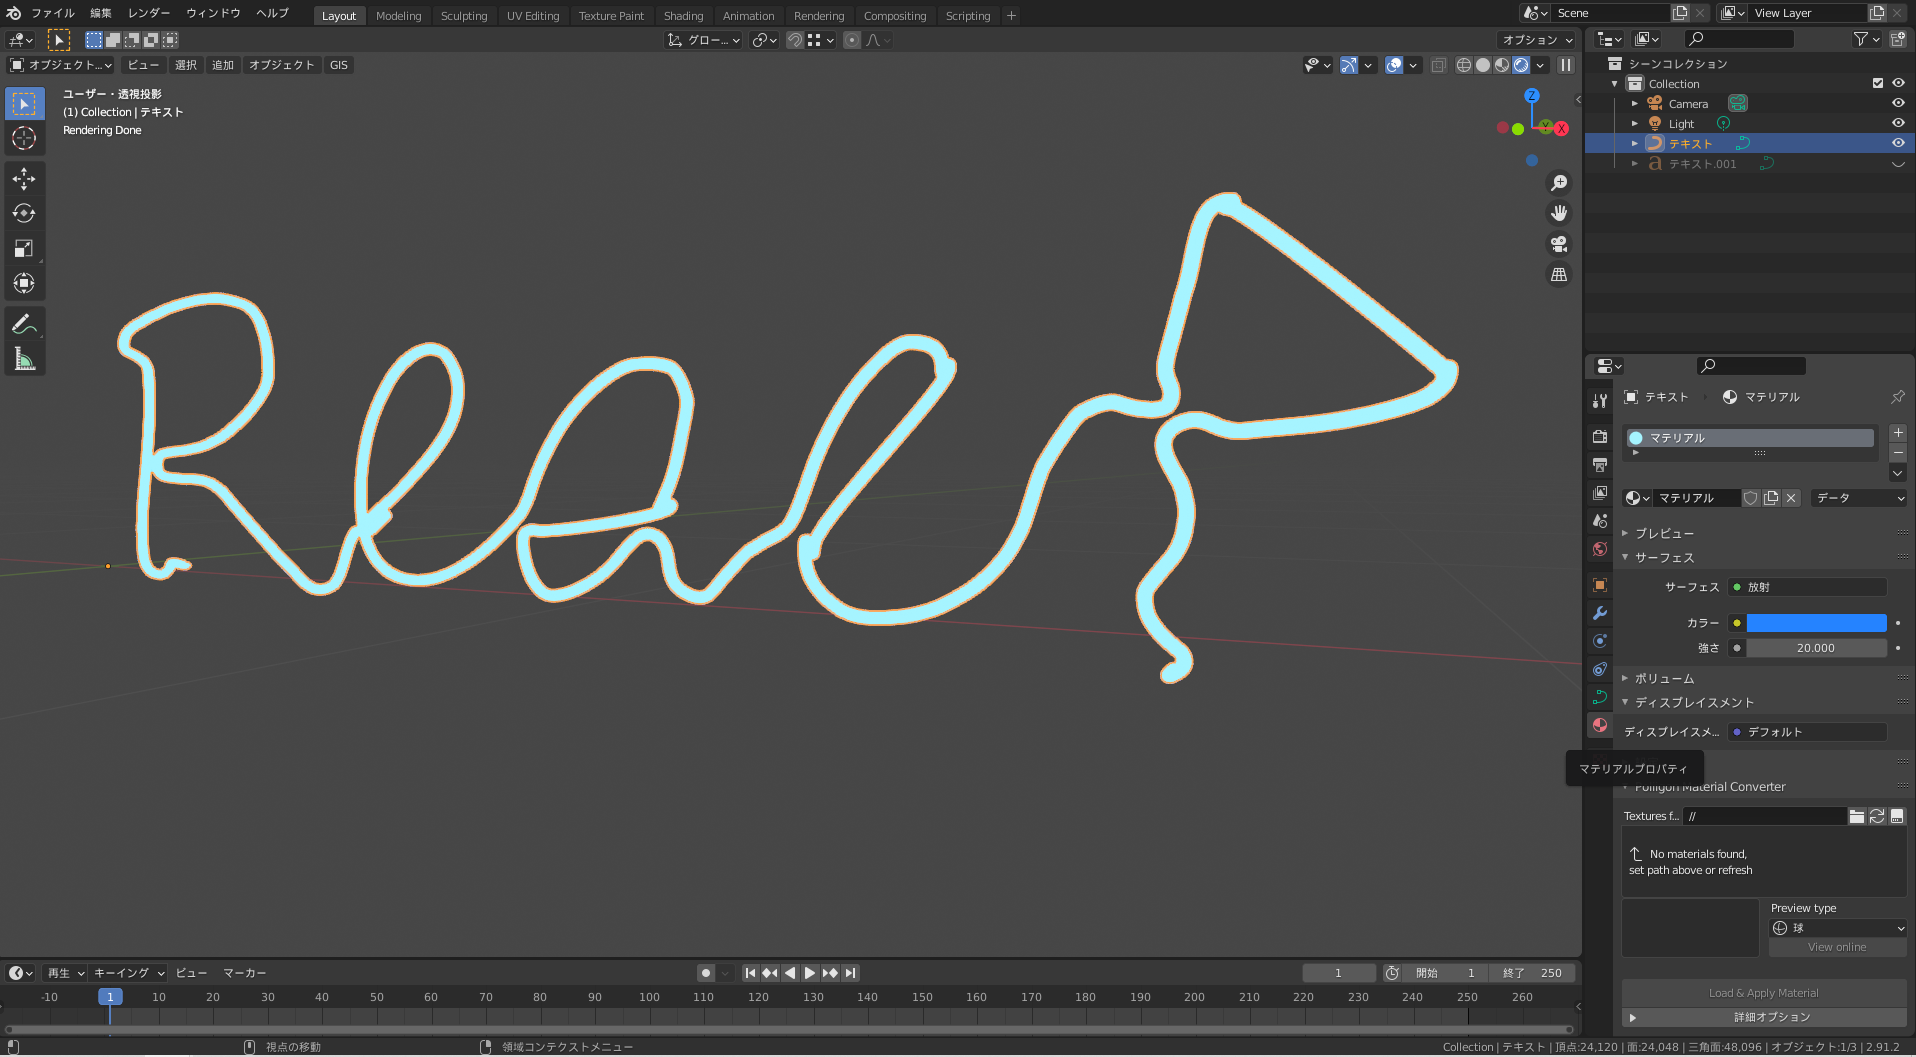Switch to the Shading workspace tab
This screenshot has height=1057, width=1916.
coord(683,16)
